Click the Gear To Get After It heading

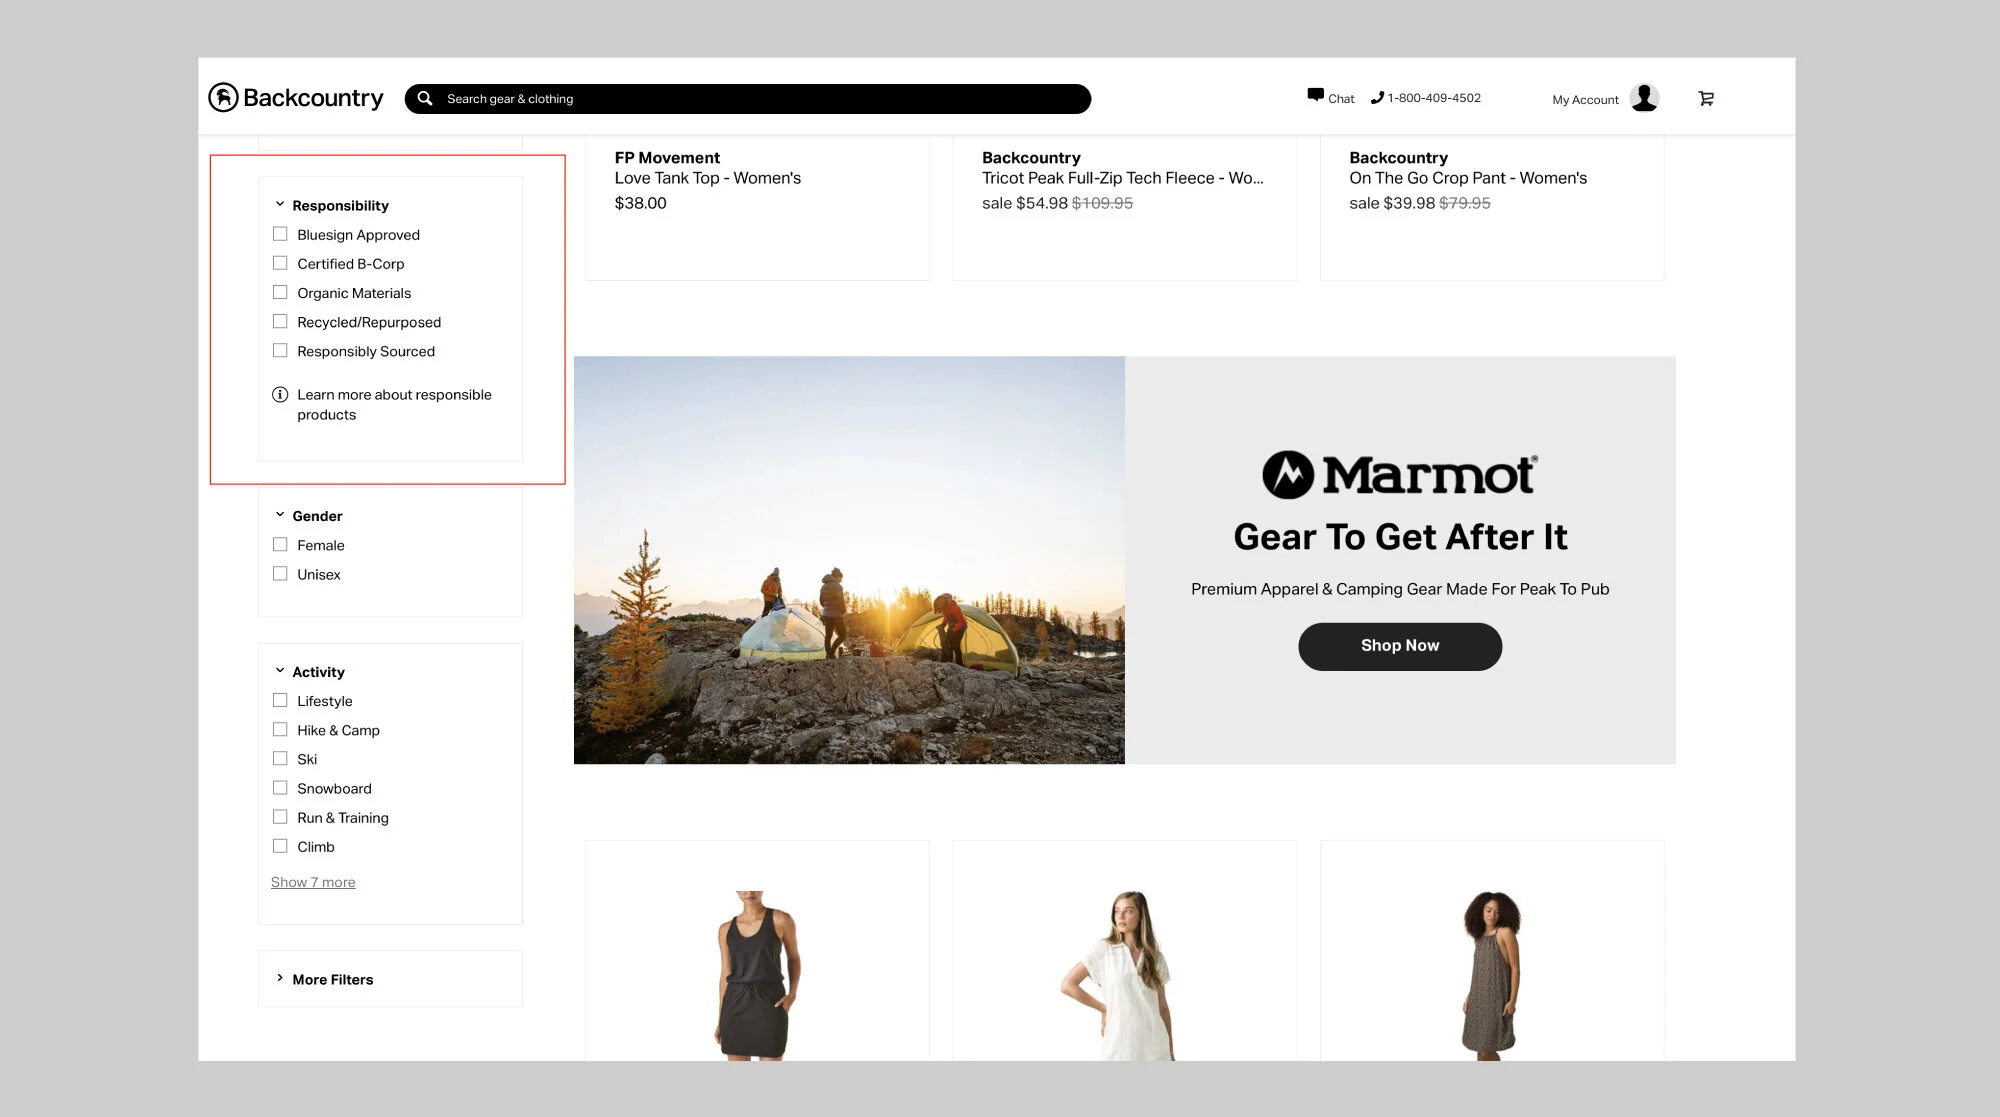point(1400,537)
